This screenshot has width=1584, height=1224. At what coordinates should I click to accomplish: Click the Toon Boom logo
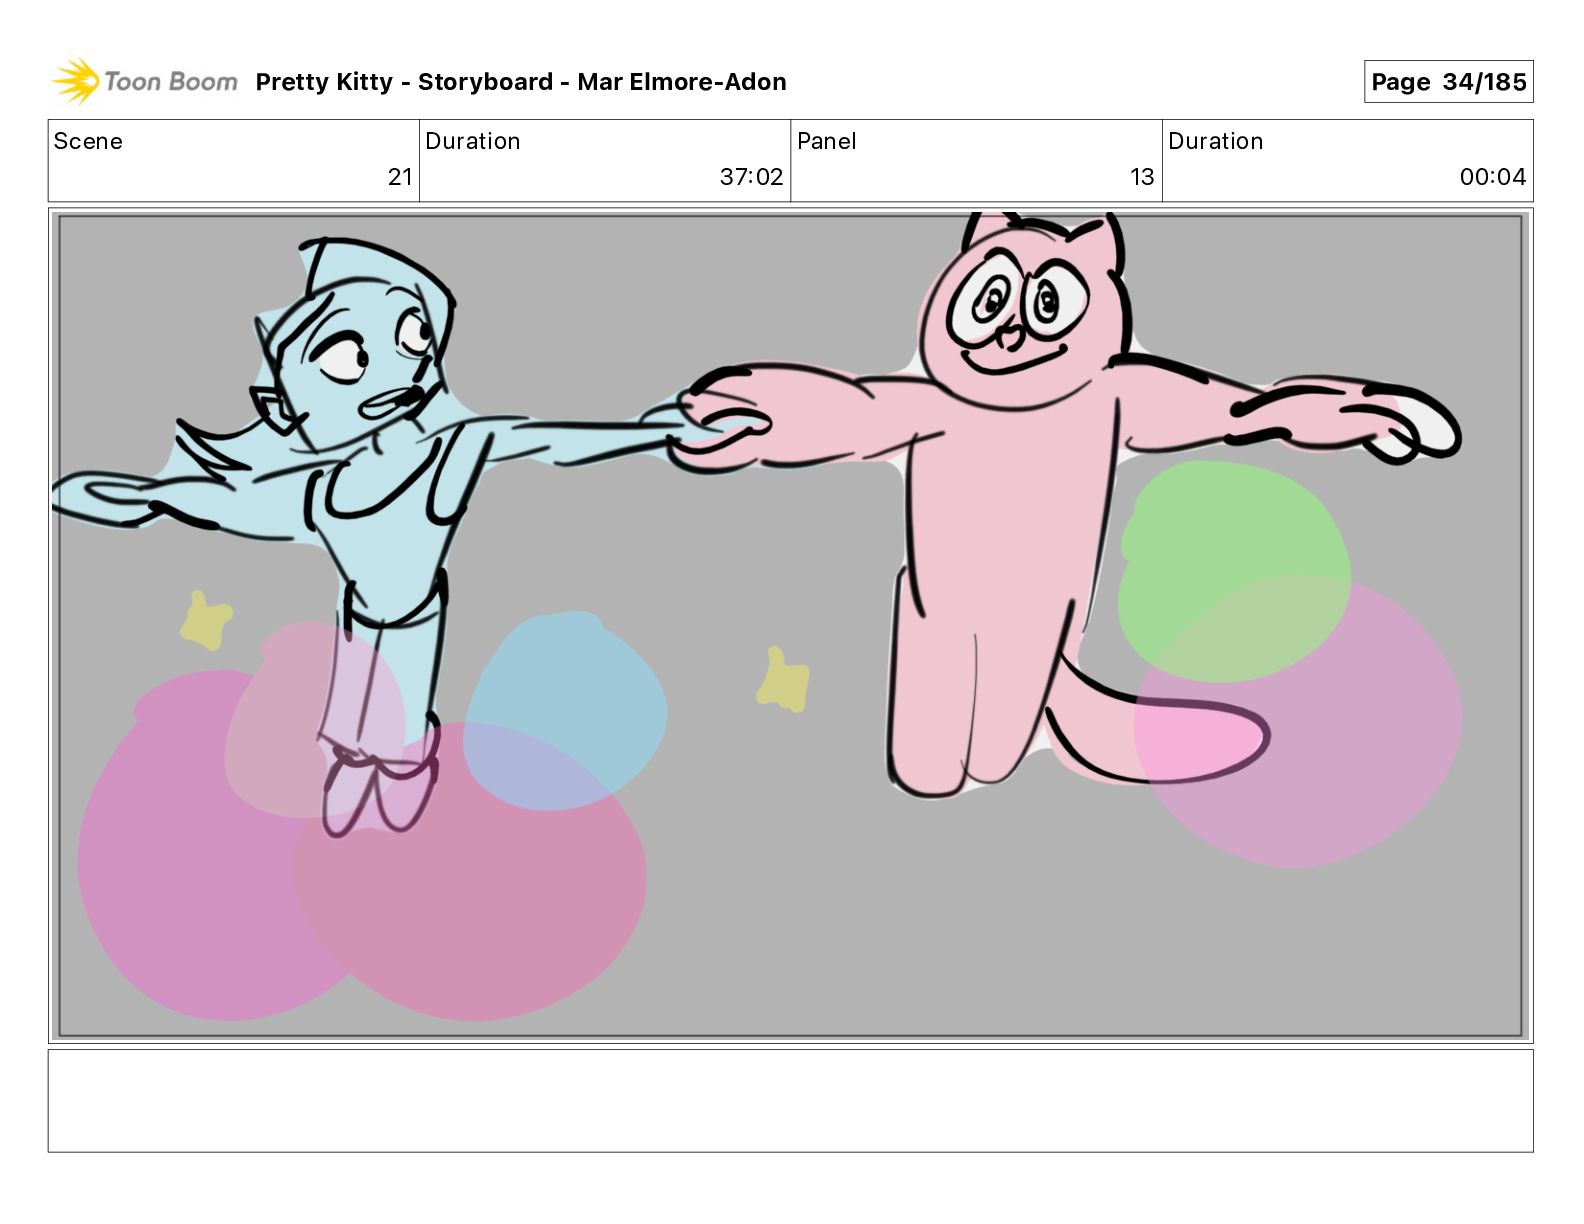[x=145, y=81]
